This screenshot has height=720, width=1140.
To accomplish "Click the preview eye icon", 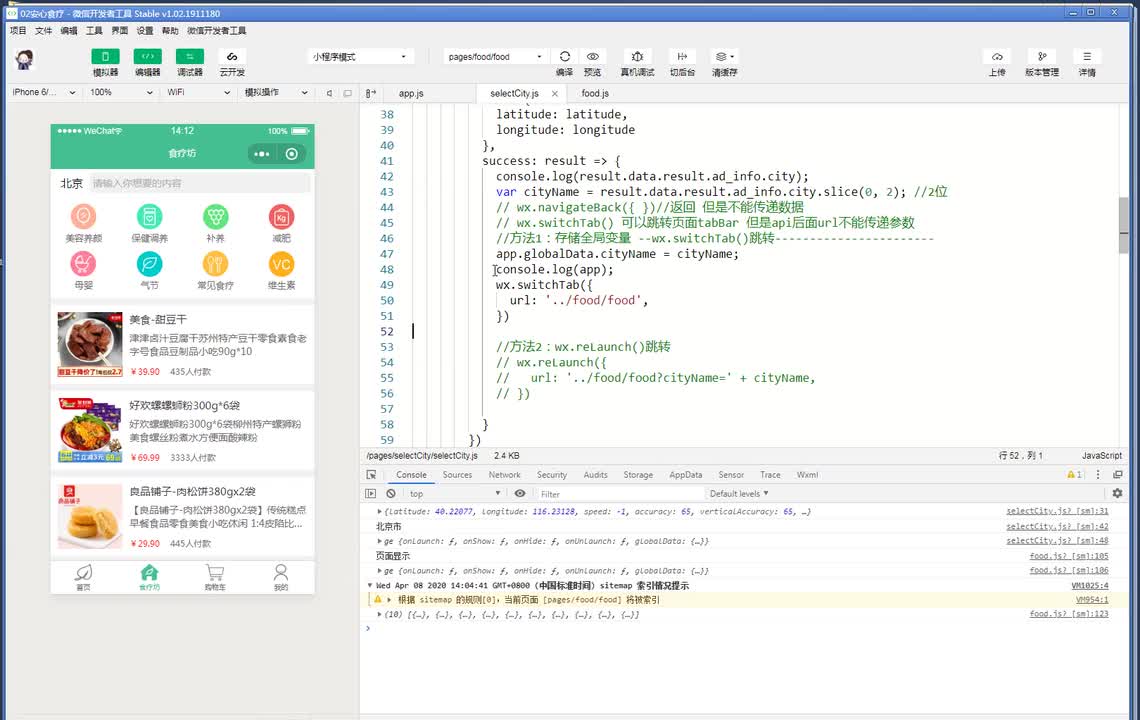I will point(593,57).
